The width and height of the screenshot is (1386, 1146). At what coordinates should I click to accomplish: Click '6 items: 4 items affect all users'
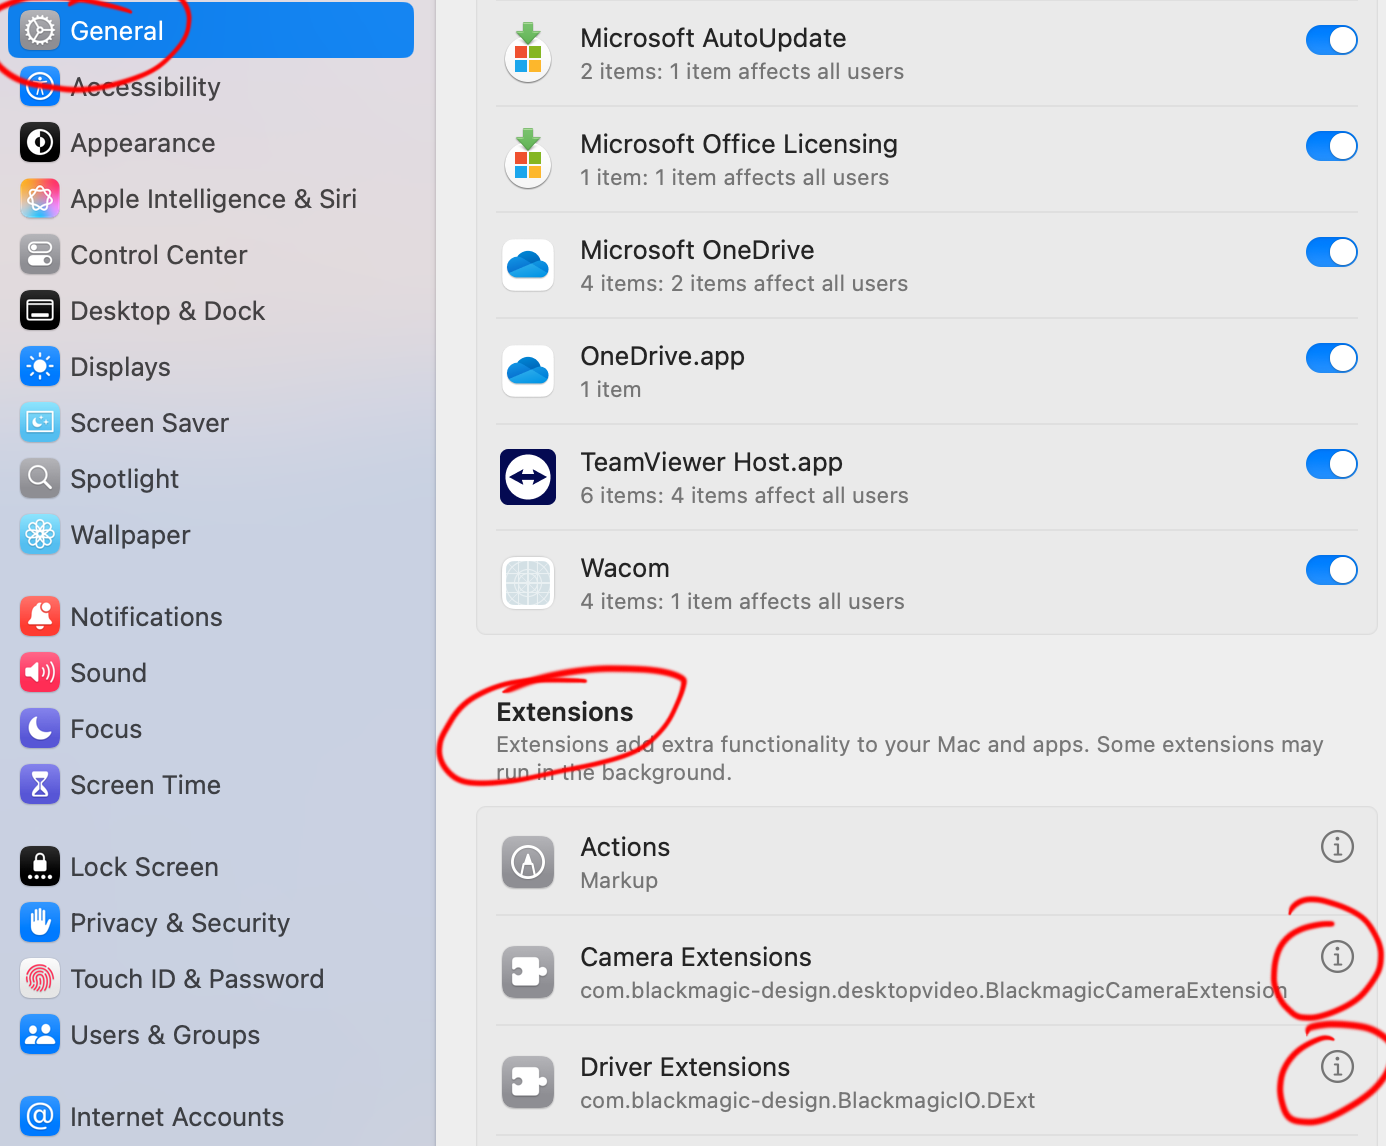pos(744,496)
